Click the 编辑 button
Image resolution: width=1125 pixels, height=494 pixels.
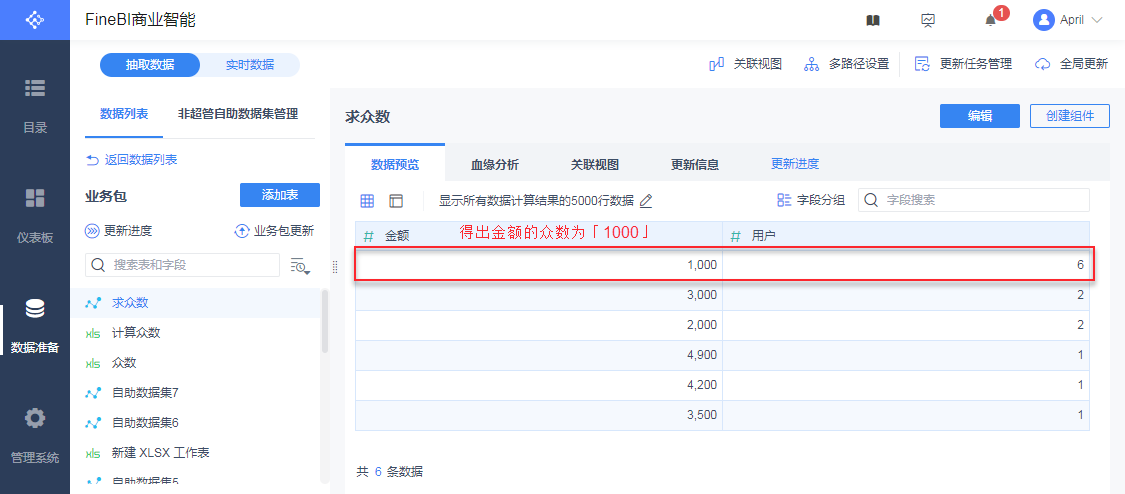tap(979, 116)
